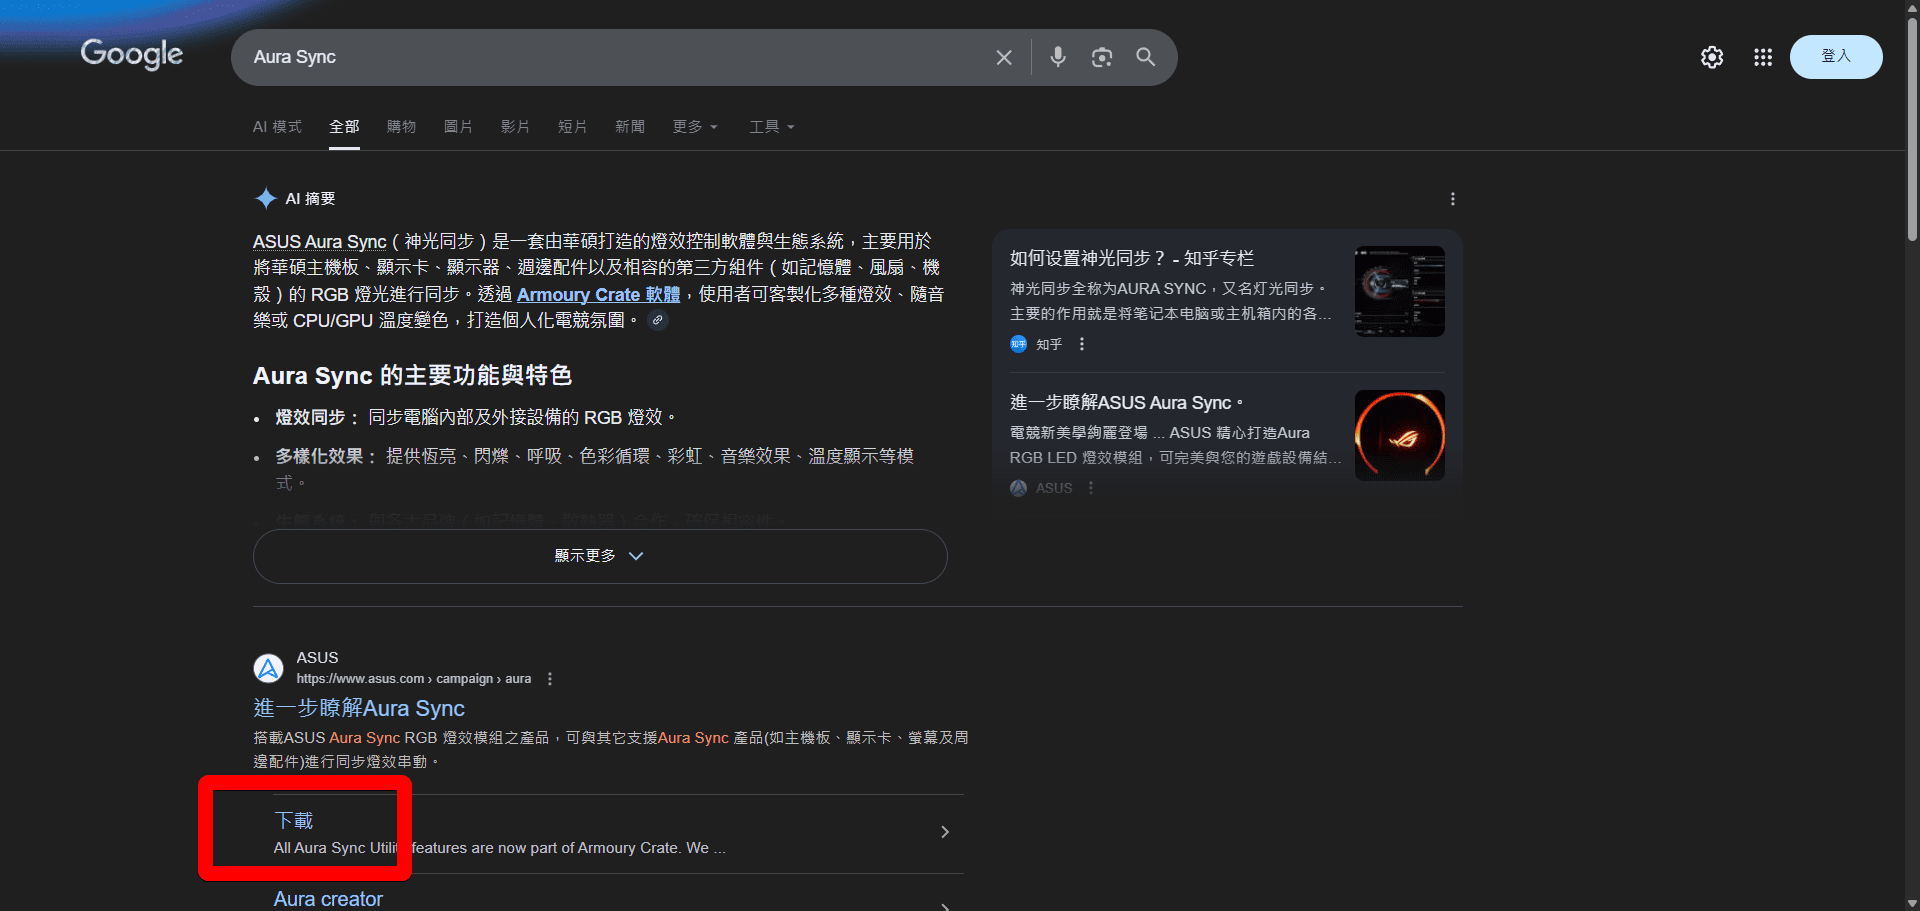Click the AI 摘要 sparkle icon
1920x911 pixels.
coord(266,197)
